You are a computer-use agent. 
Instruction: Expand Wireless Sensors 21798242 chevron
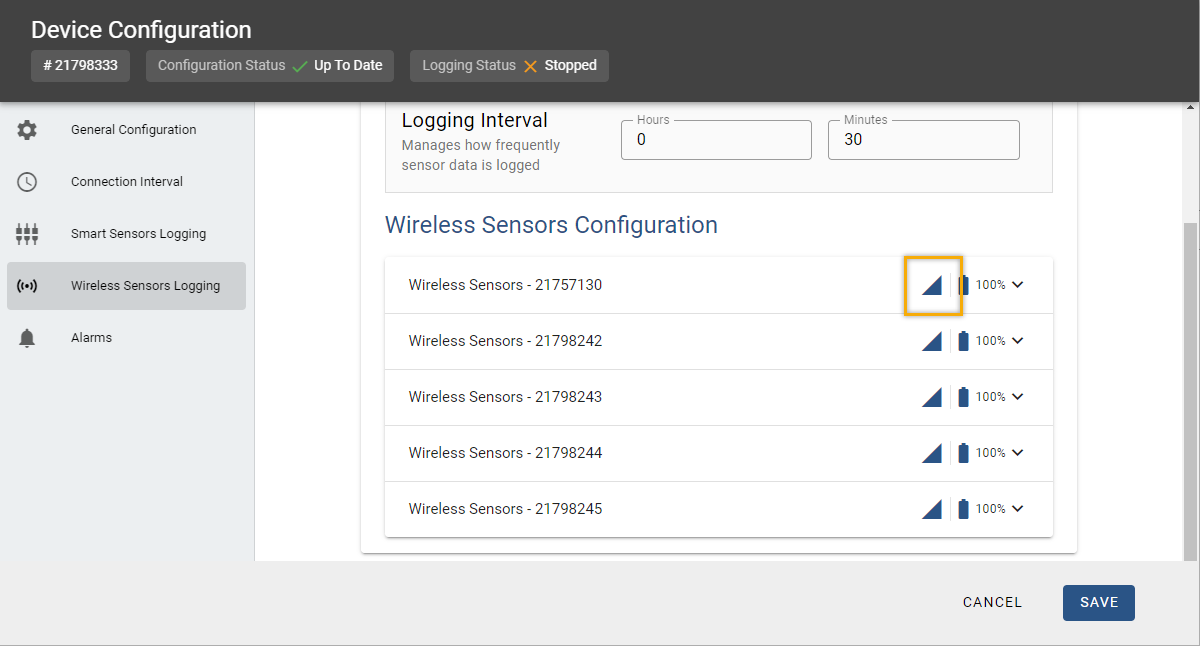point(1018,341)
